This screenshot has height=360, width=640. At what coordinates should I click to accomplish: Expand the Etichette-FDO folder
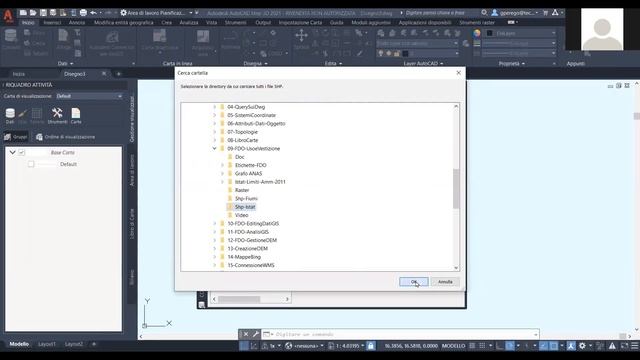[222, 165]
